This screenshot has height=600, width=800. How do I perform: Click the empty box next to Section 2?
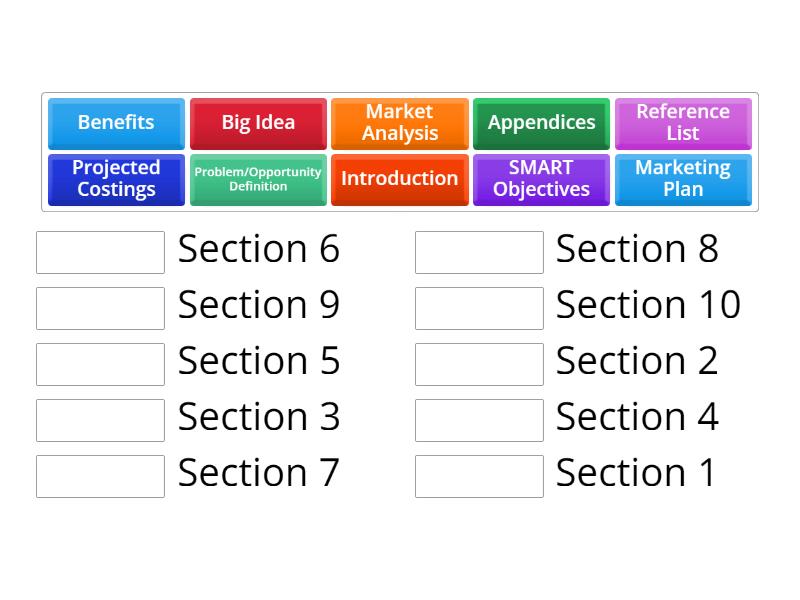479,364
